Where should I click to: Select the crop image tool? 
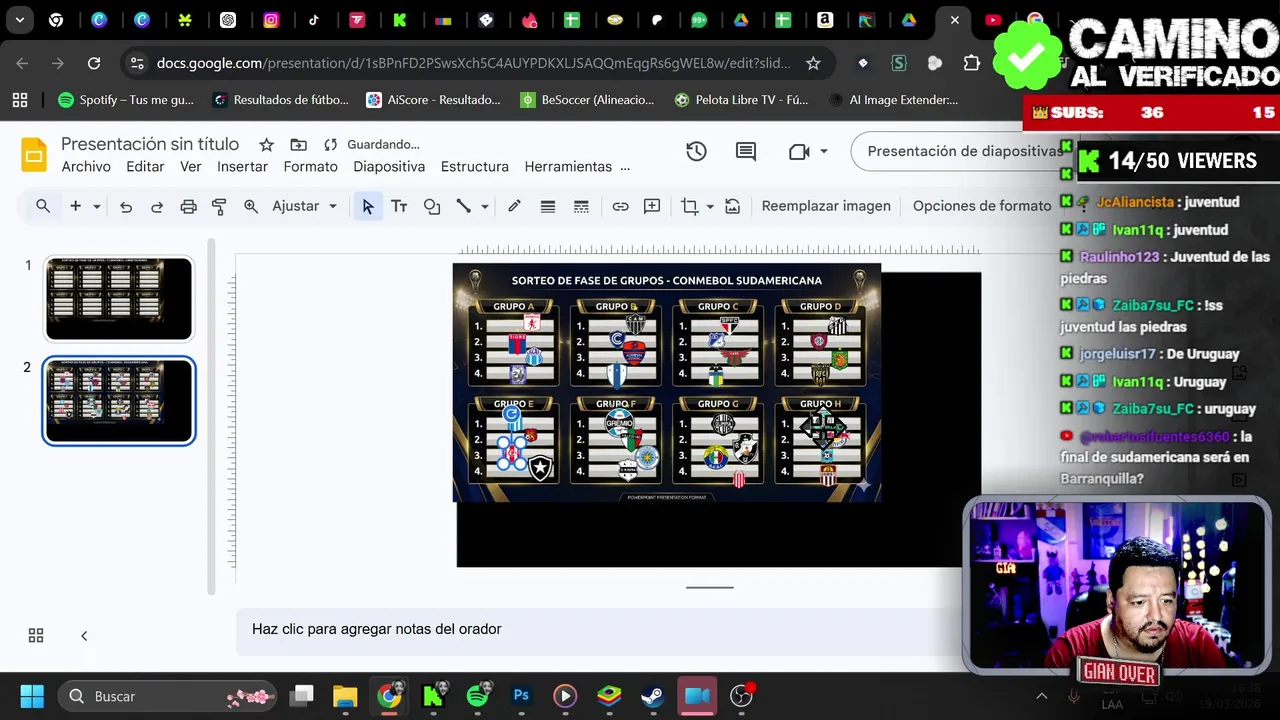point(690,206)
